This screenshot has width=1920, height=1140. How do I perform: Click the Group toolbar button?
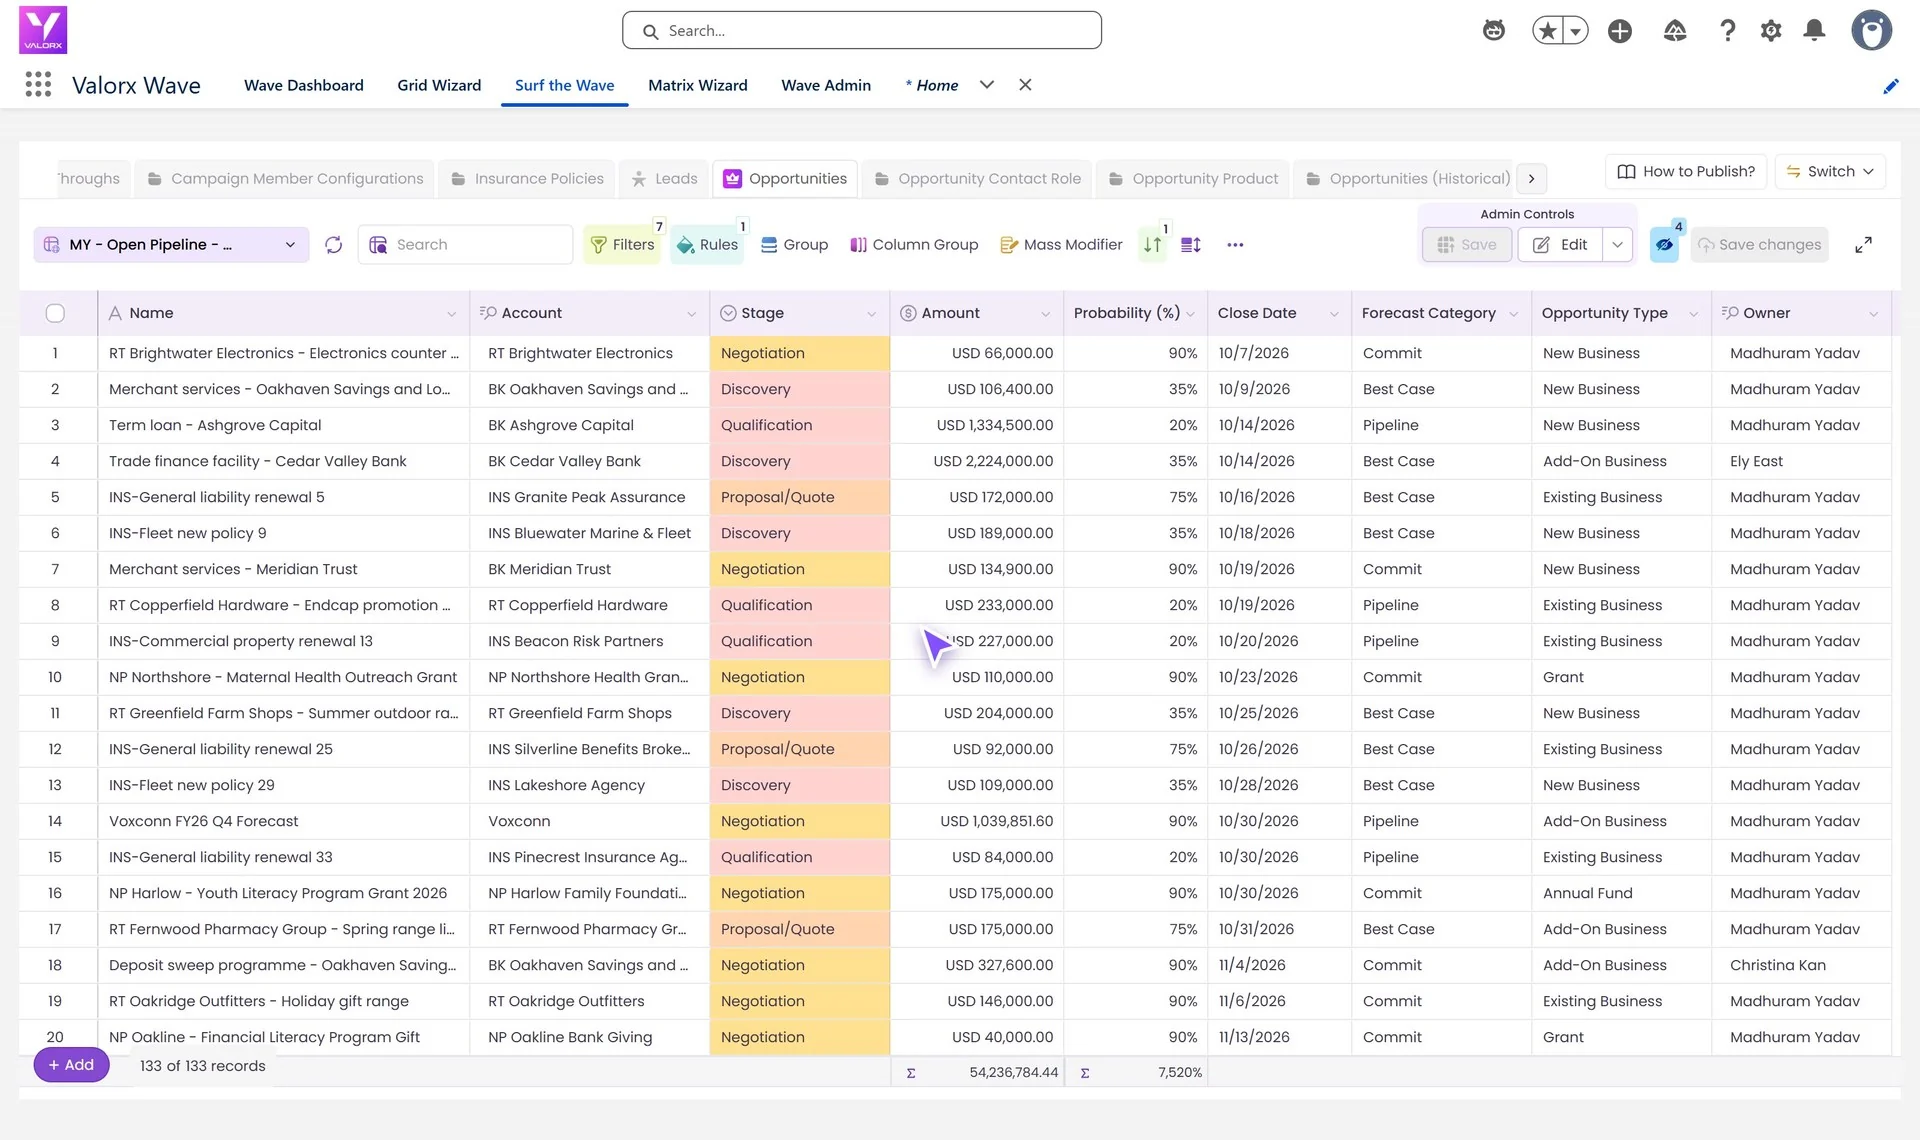click(795, 245)
